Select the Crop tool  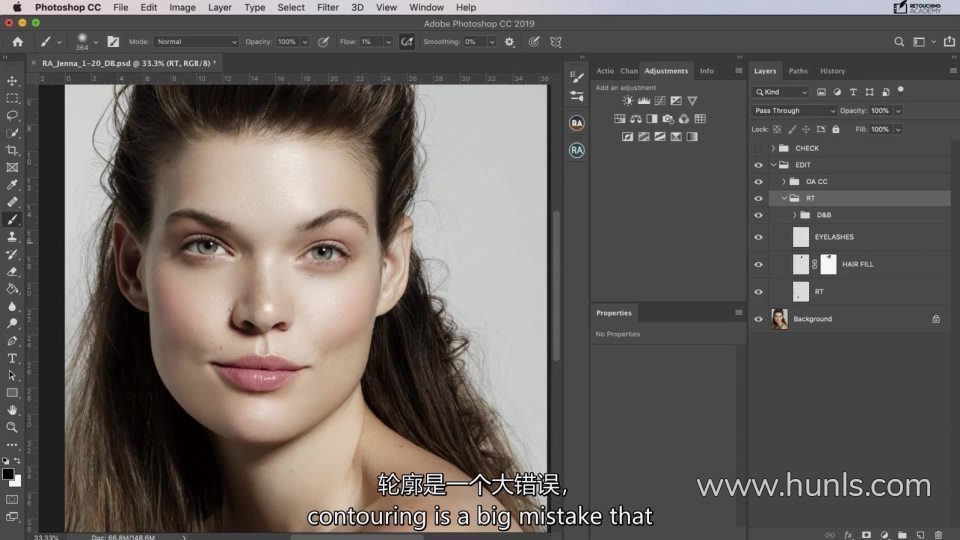point(12,150)
